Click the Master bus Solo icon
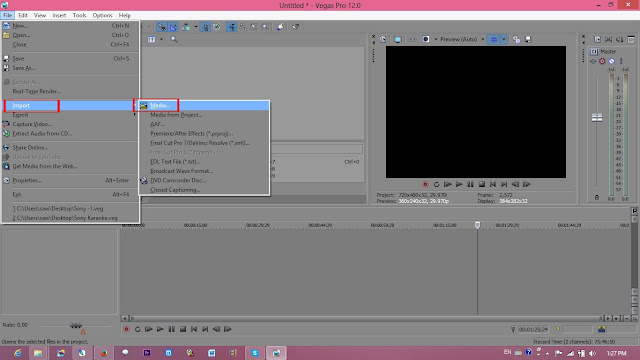 621,61
